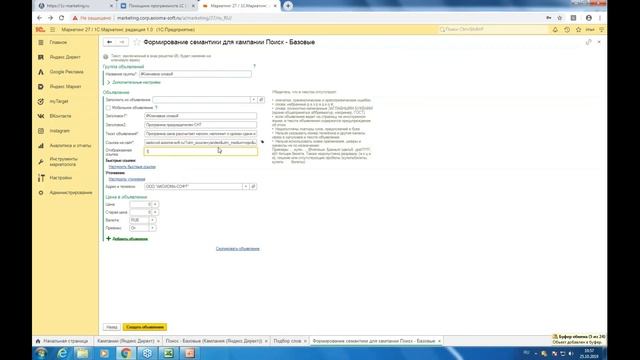
Task: Open Настроить уточнения link
Action: click(x=127, y=179)
